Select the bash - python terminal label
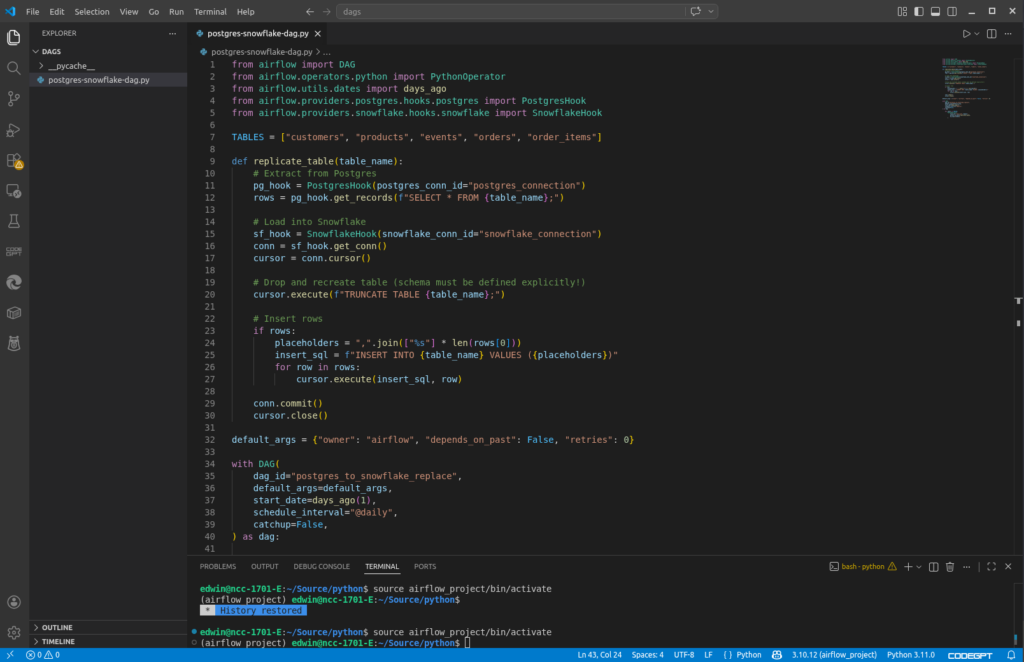Screen dimensions: 1024x662 point(862,567)
